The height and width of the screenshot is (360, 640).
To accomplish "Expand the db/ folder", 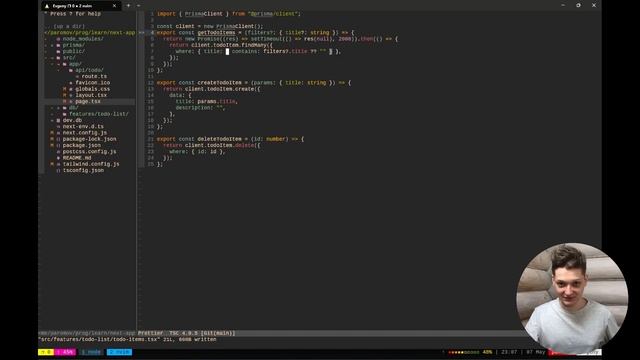I will click(73, 108).
